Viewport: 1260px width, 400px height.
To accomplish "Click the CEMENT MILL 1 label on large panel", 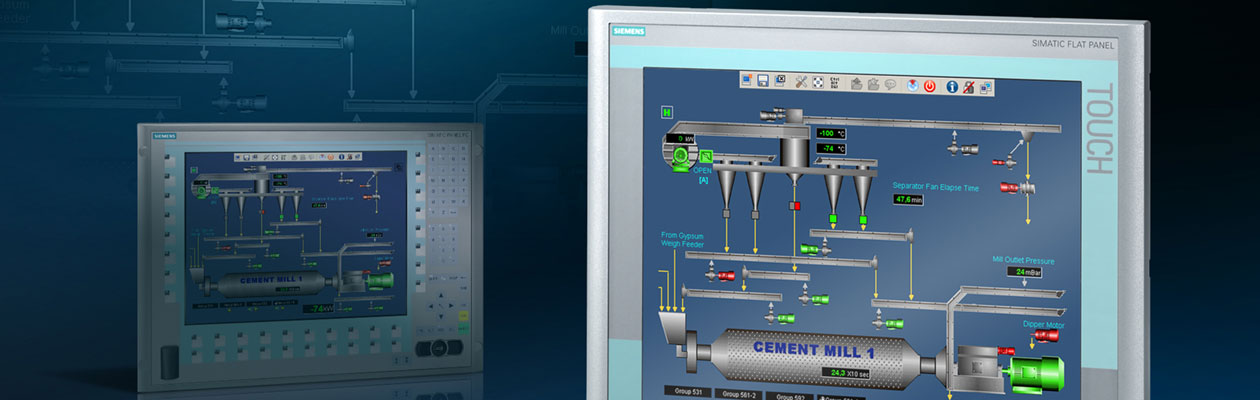I will (814, 349).
